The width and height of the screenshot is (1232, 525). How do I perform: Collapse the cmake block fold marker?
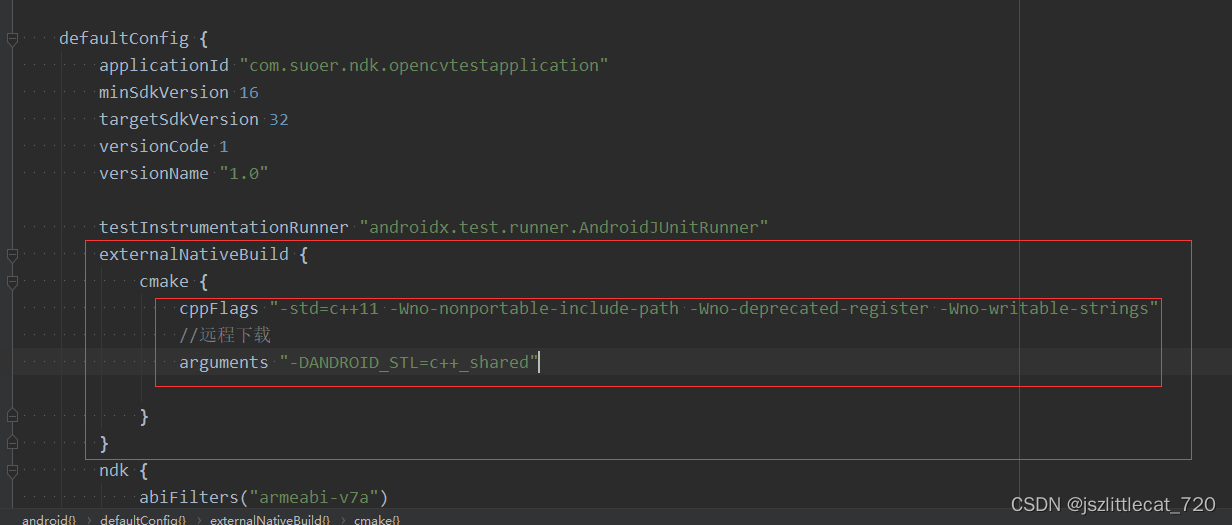pos(12,282)
